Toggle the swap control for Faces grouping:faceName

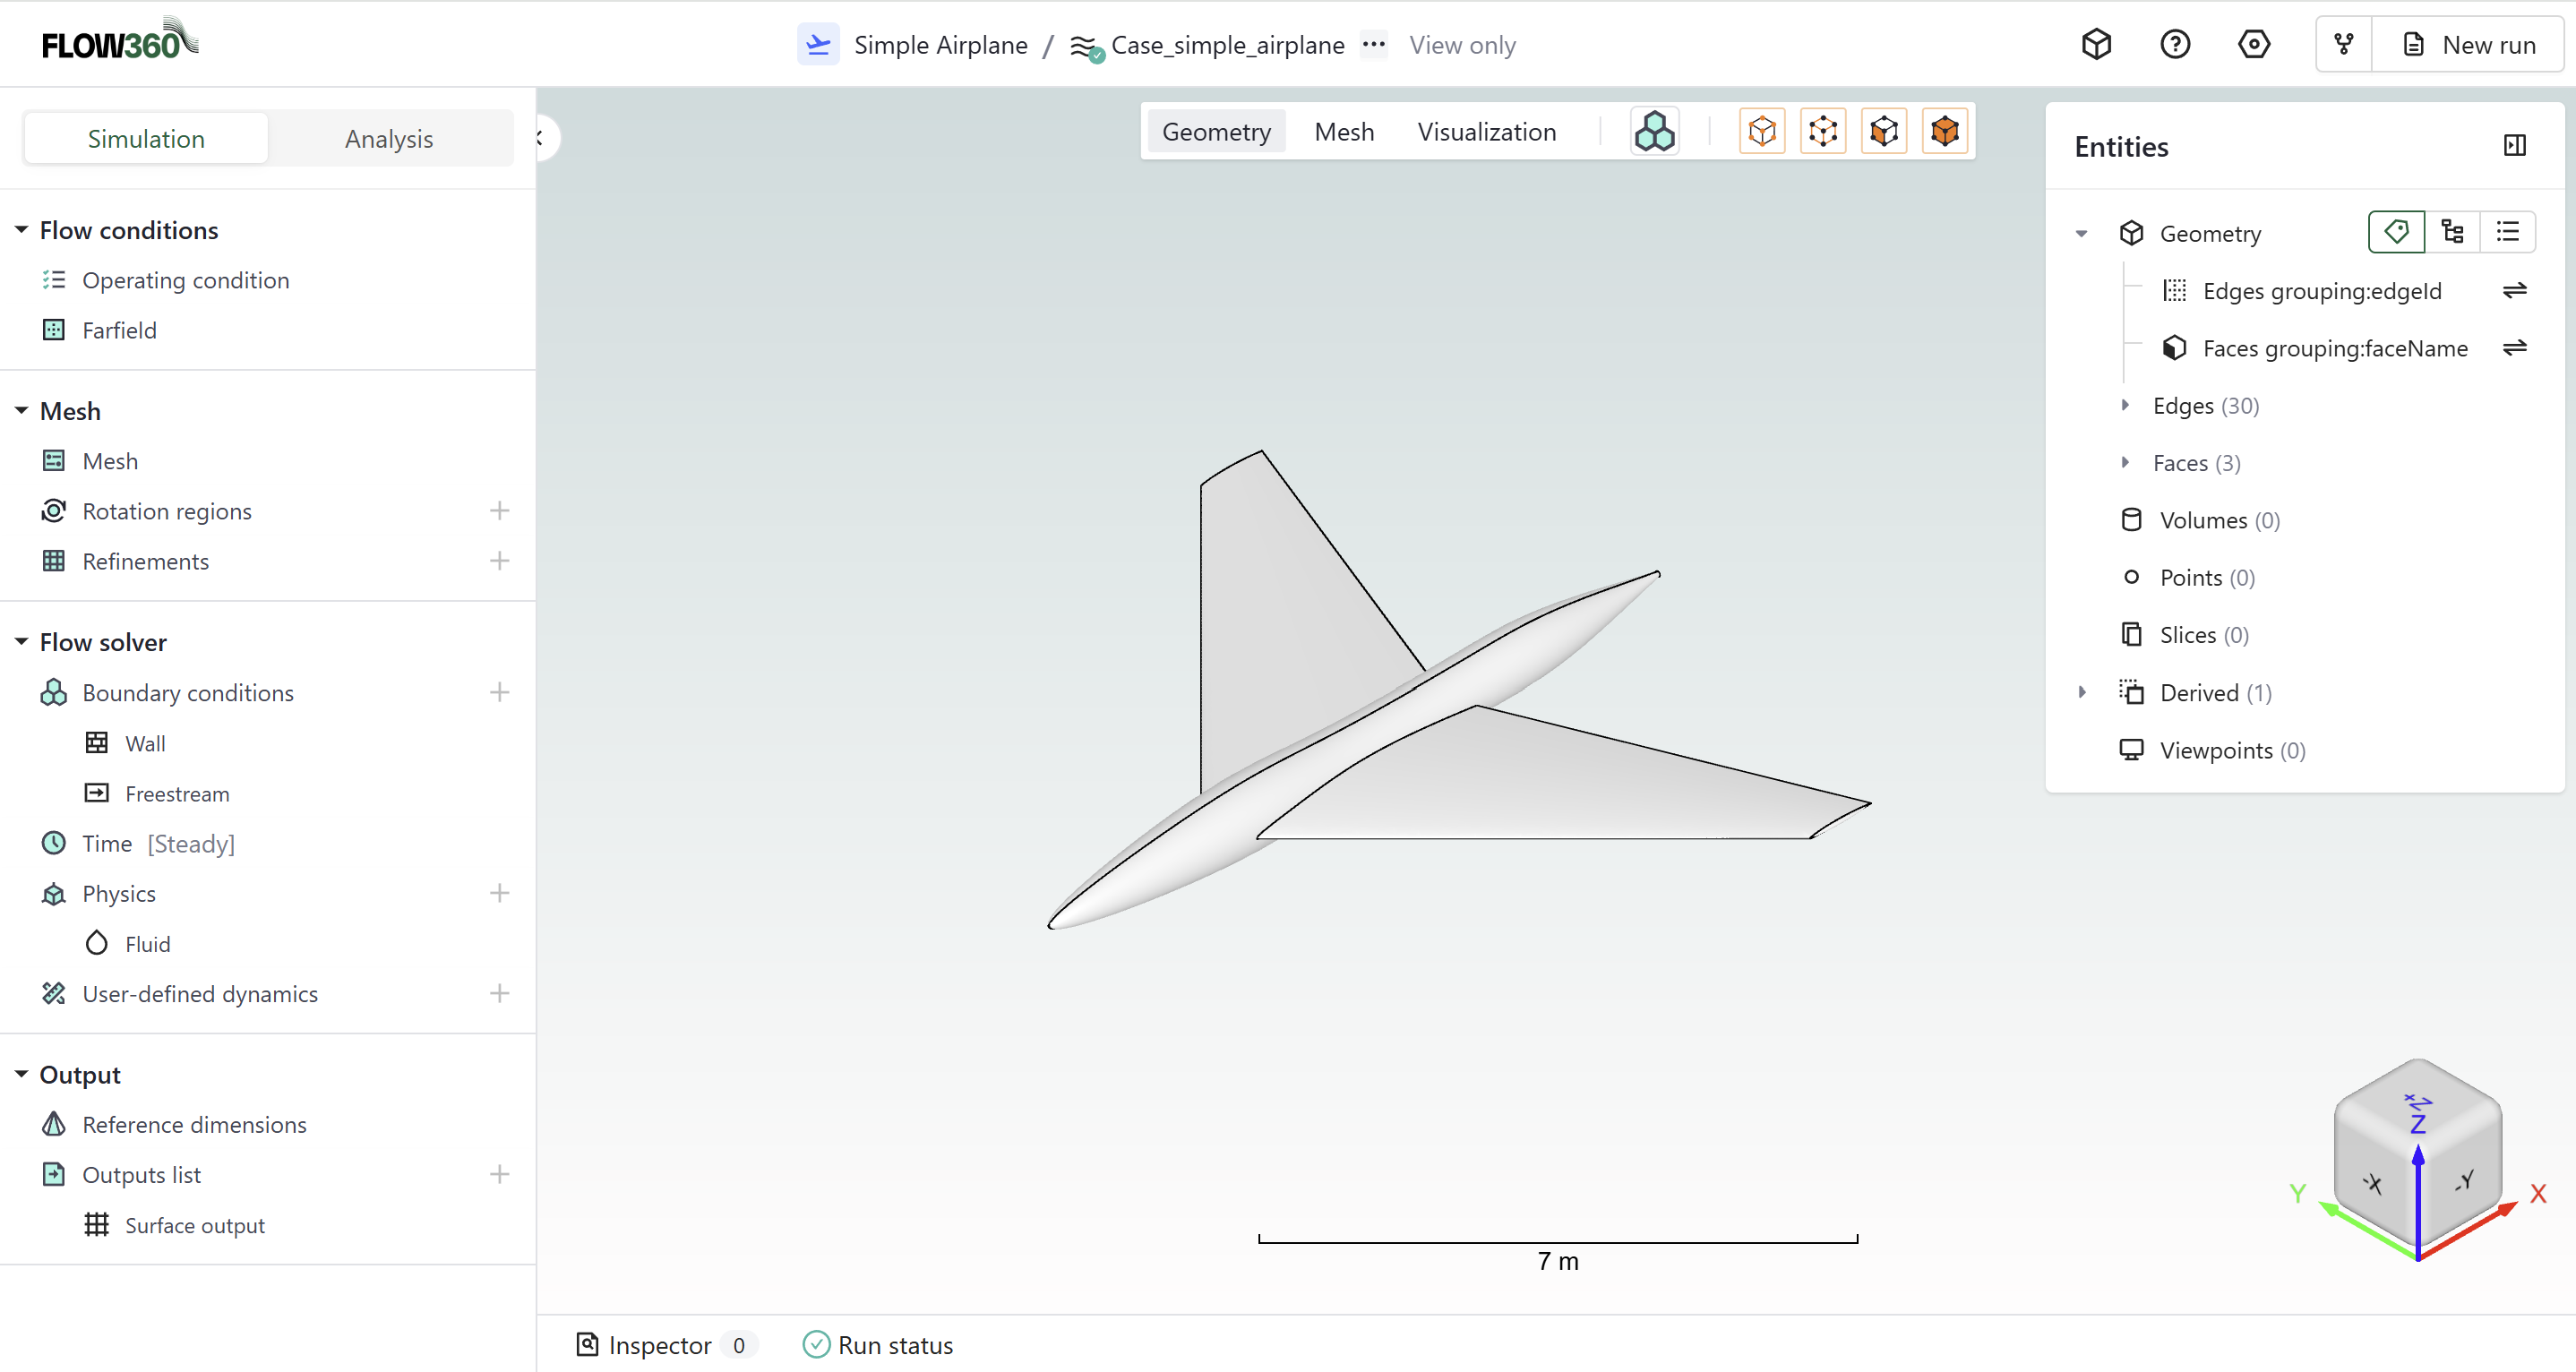(2516, 347)
